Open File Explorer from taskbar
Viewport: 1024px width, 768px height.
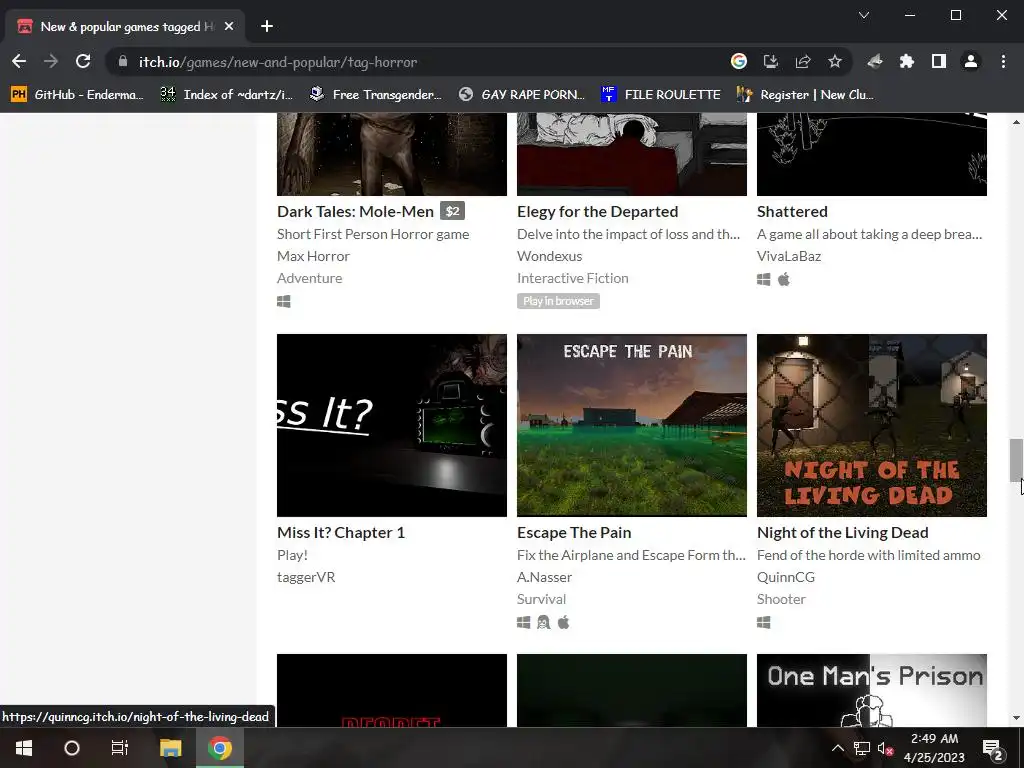170,748
